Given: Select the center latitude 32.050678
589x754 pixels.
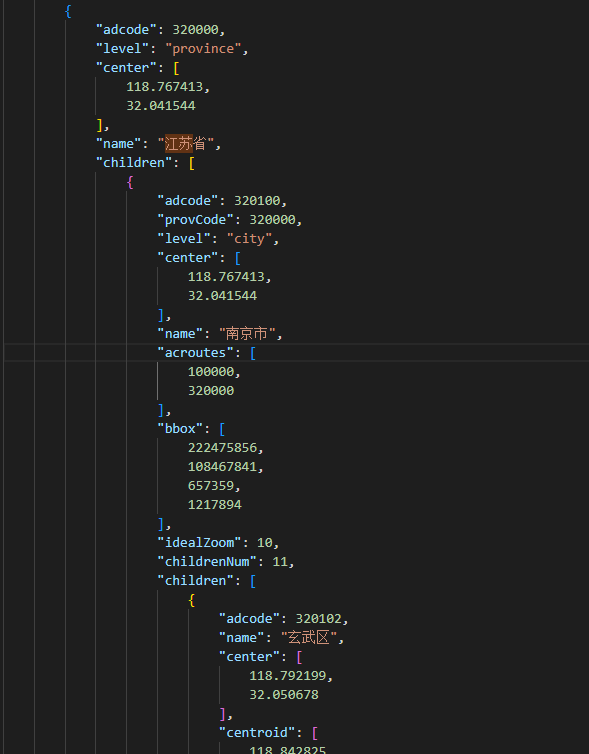Looking at the screenshot, I should click(x=284, y=694).
